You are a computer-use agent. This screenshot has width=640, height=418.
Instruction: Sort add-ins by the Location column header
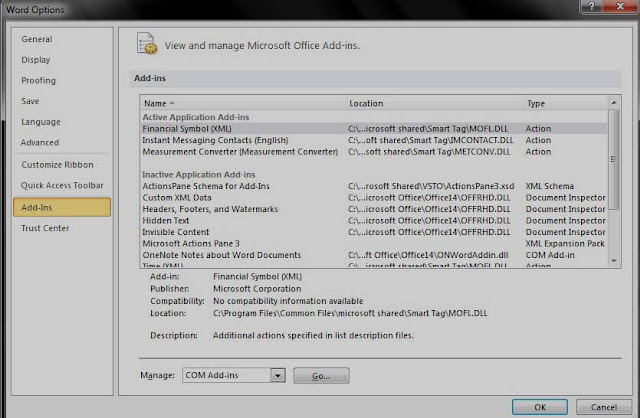[x=434, y=103]
